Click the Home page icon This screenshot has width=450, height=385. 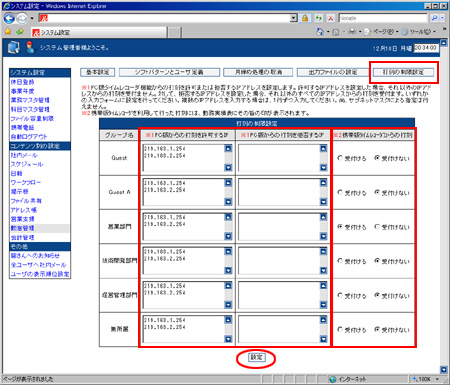point(320,32)
